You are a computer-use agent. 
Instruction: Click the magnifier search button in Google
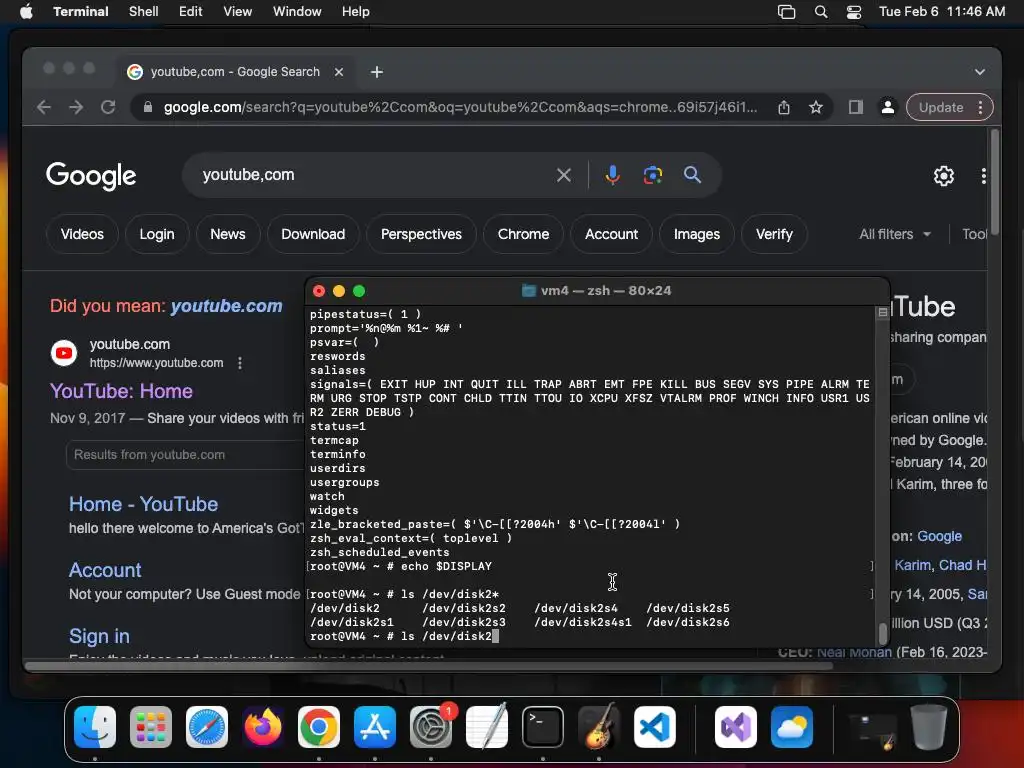tap(692, 175)
